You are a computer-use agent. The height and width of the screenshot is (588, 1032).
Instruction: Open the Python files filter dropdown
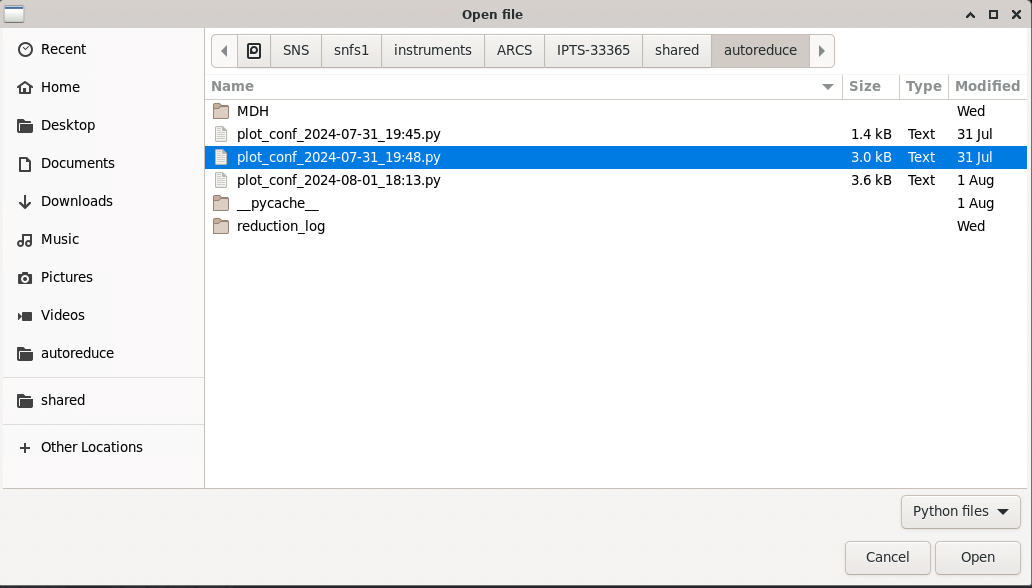click(x=960, y=511)
